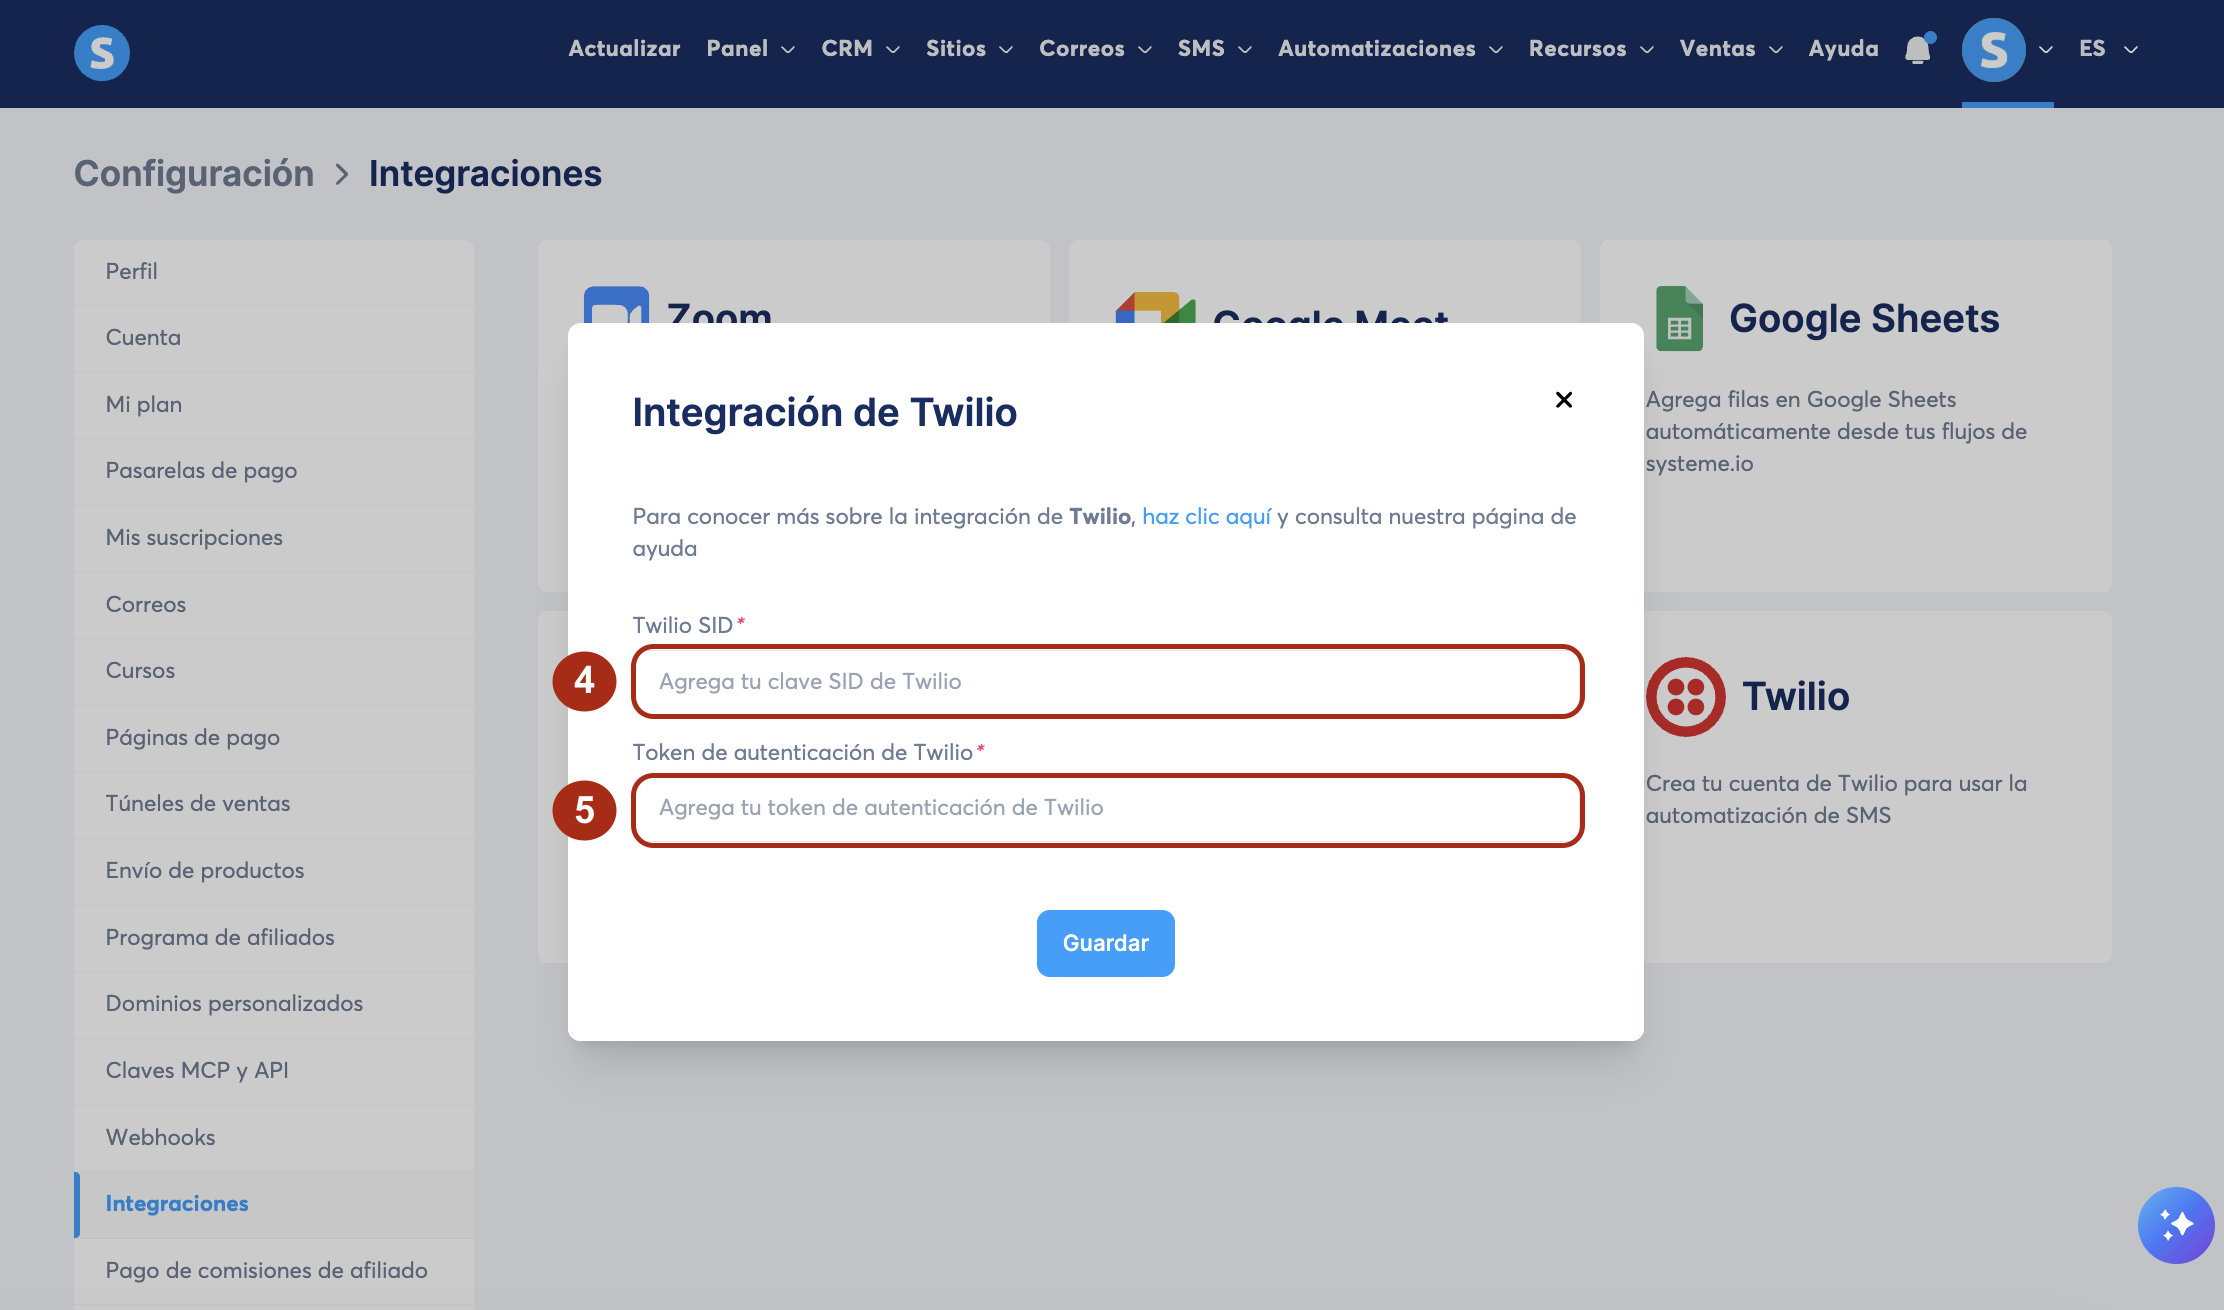
Task: Focus the Twilio authentication token field
Action: click(1108, 809)
